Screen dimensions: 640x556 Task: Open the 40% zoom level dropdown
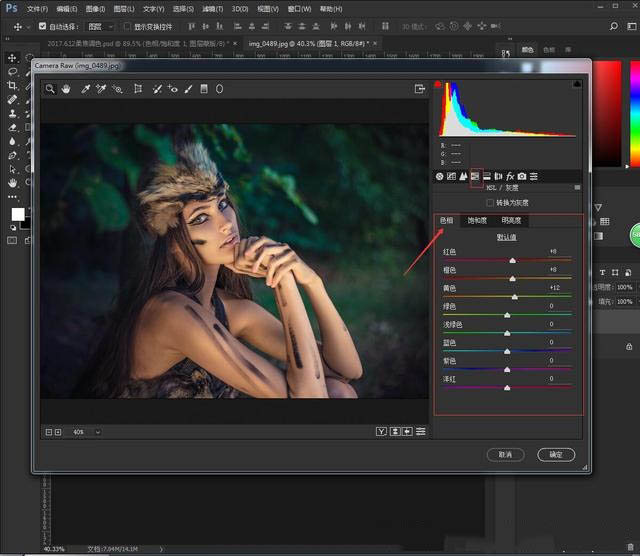coord(97,432)
